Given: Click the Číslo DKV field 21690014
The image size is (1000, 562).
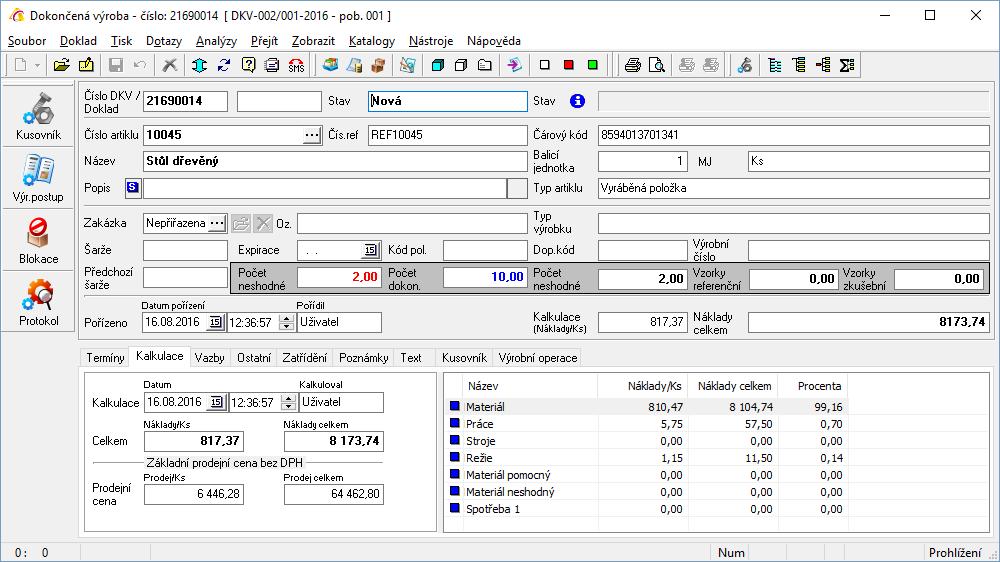Looking at the screenshot, I should tap(185, 101).
